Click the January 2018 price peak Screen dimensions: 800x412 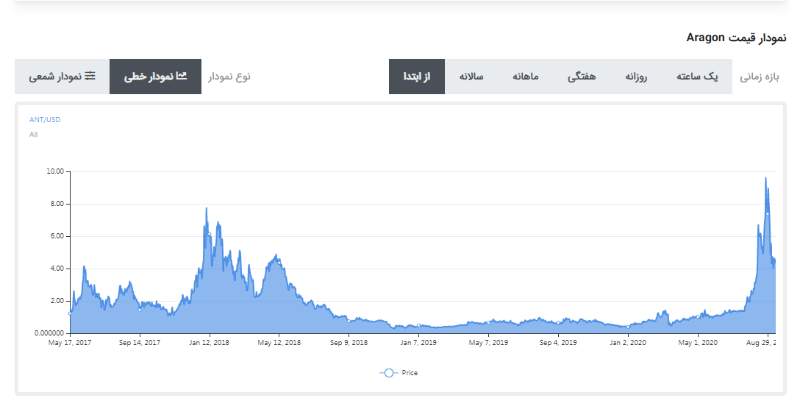tap(206, 208)
